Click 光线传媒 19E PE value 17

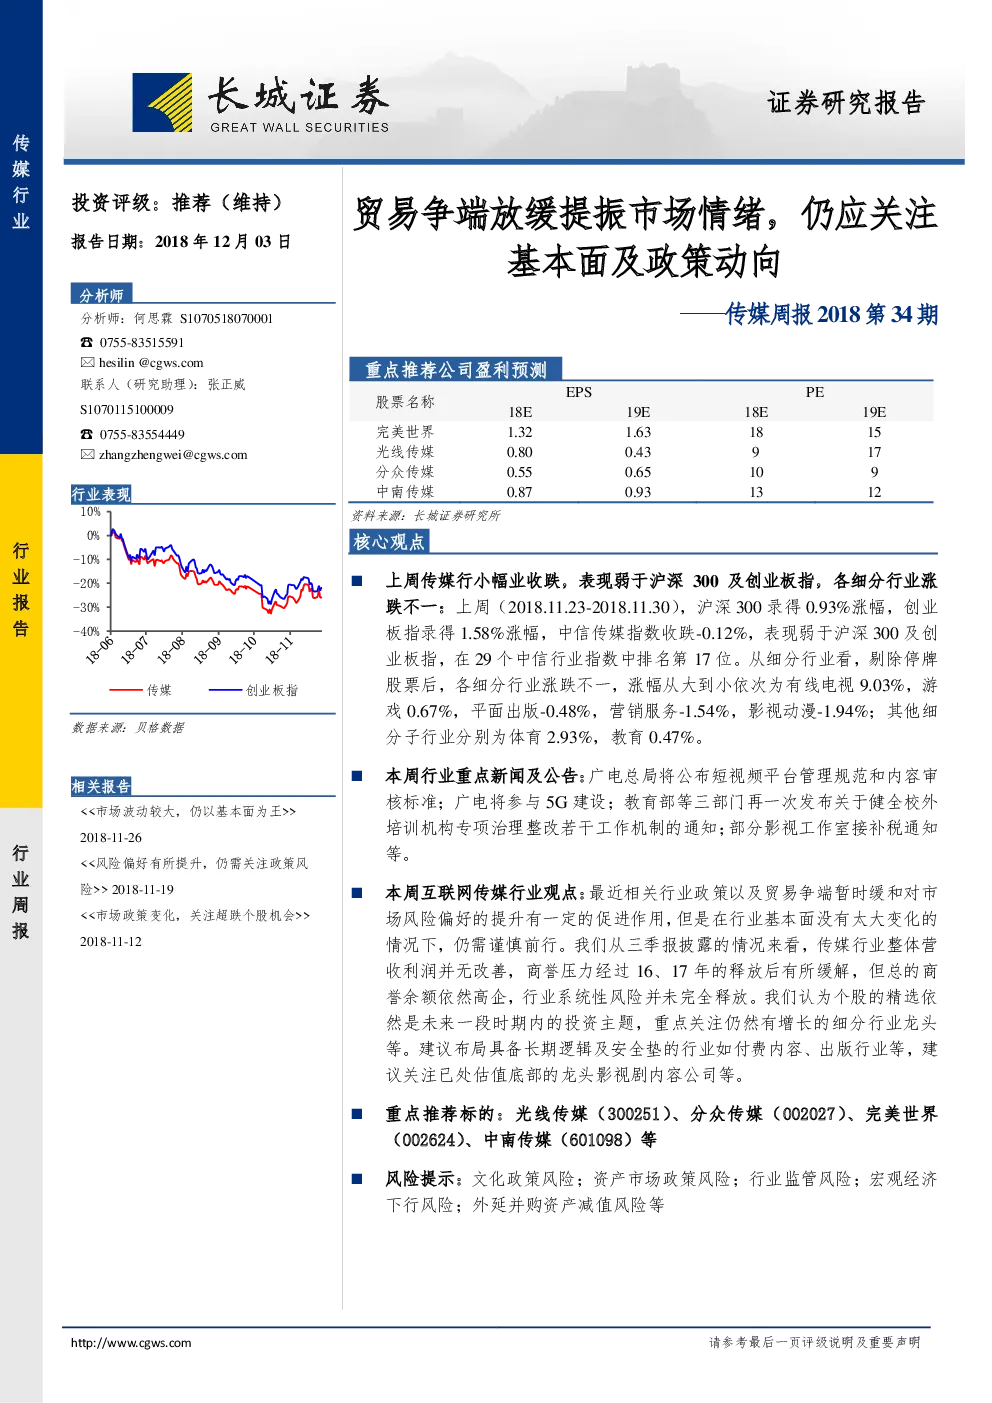pos(874,452)
